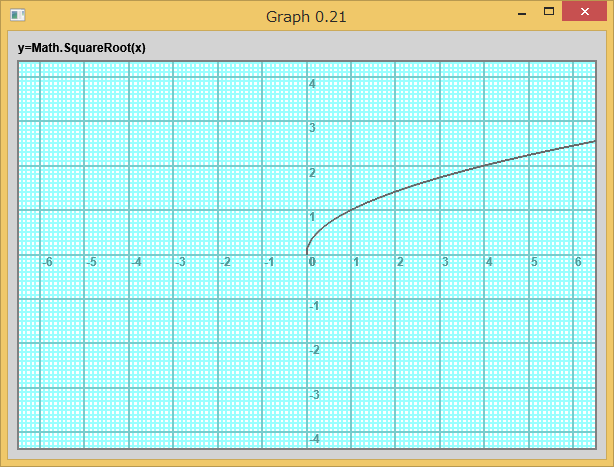Click the square root curve line
The height and width of the screenshot is (467, 614).
440,178
